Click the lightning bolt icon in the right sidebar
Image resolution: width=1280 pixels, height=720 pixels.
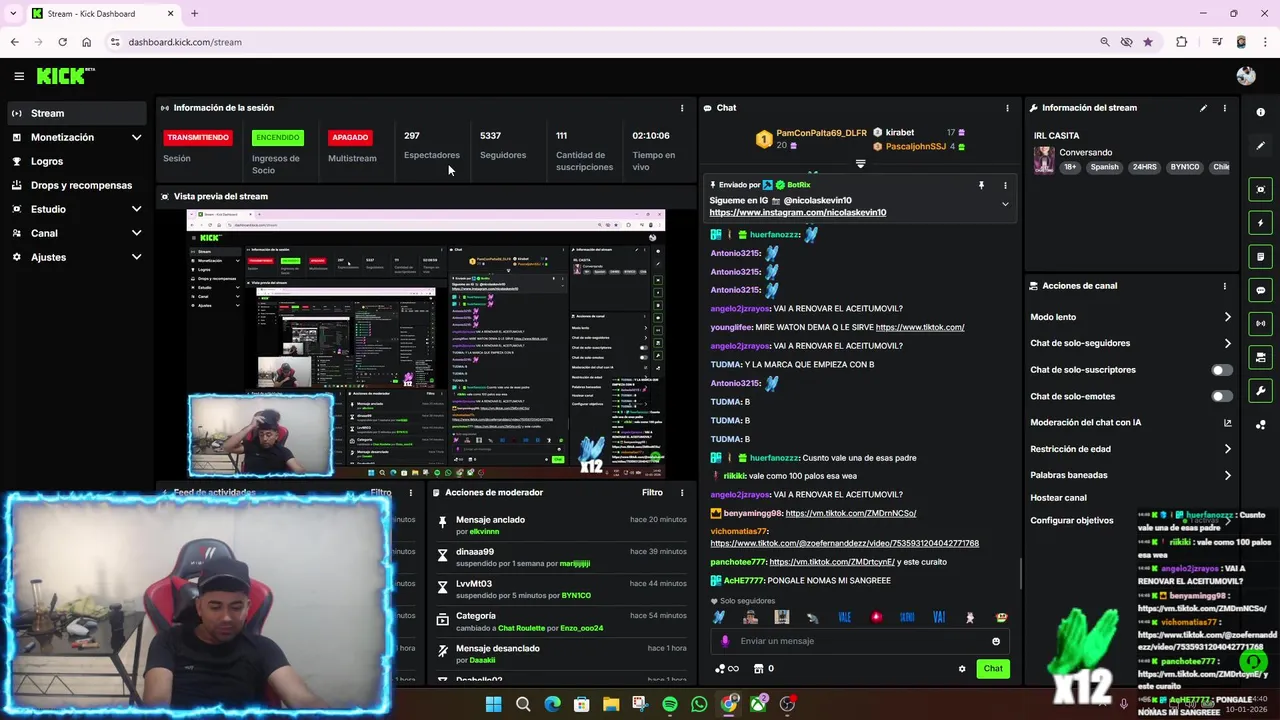tap(1261, 223)
